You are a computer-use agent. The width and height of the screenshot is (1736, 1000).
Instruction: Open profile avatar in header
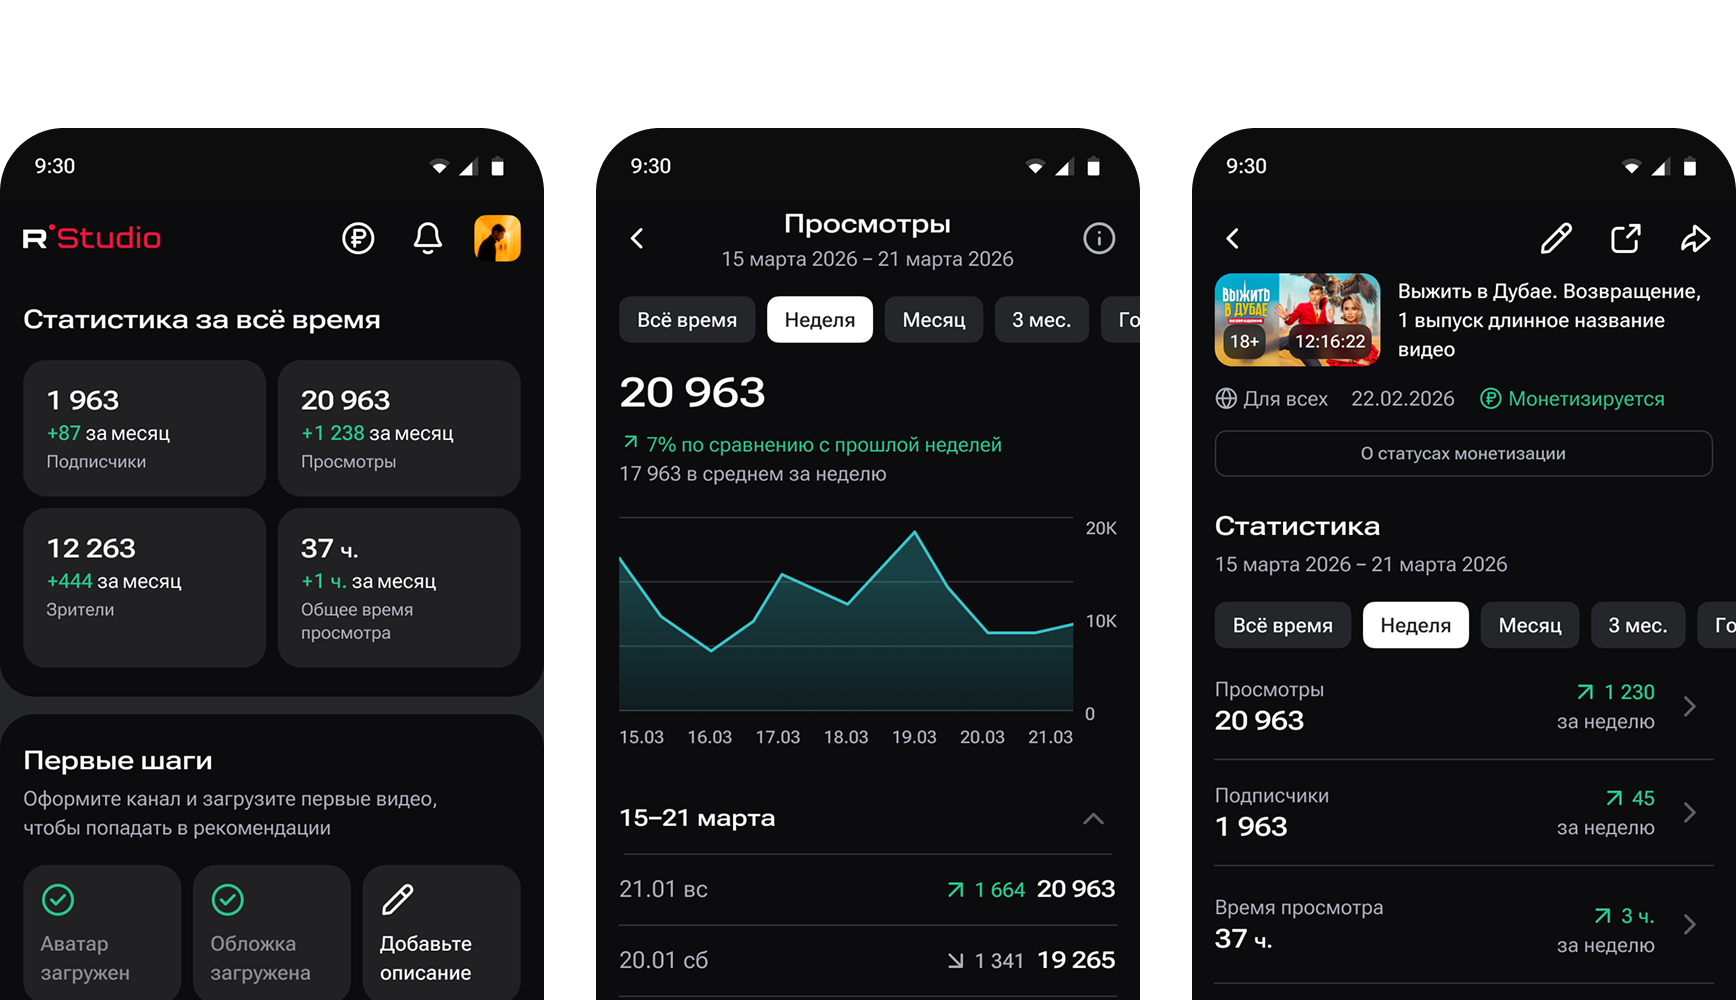(x=497, y=238)
